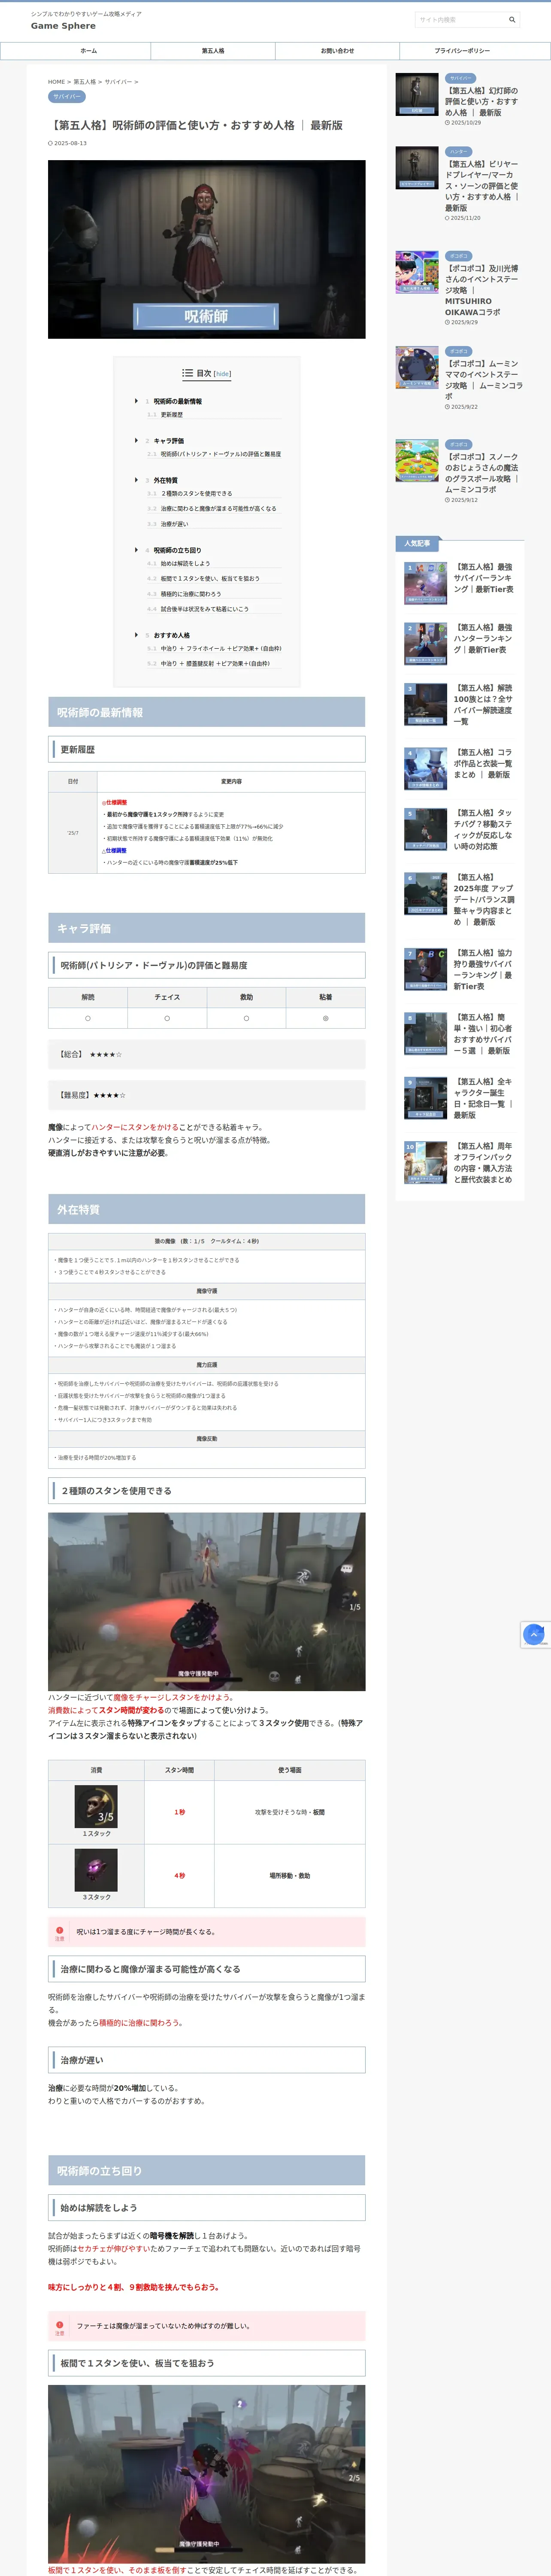
Task: Toggle table of contents with hide link
Action: click(222, 374)
